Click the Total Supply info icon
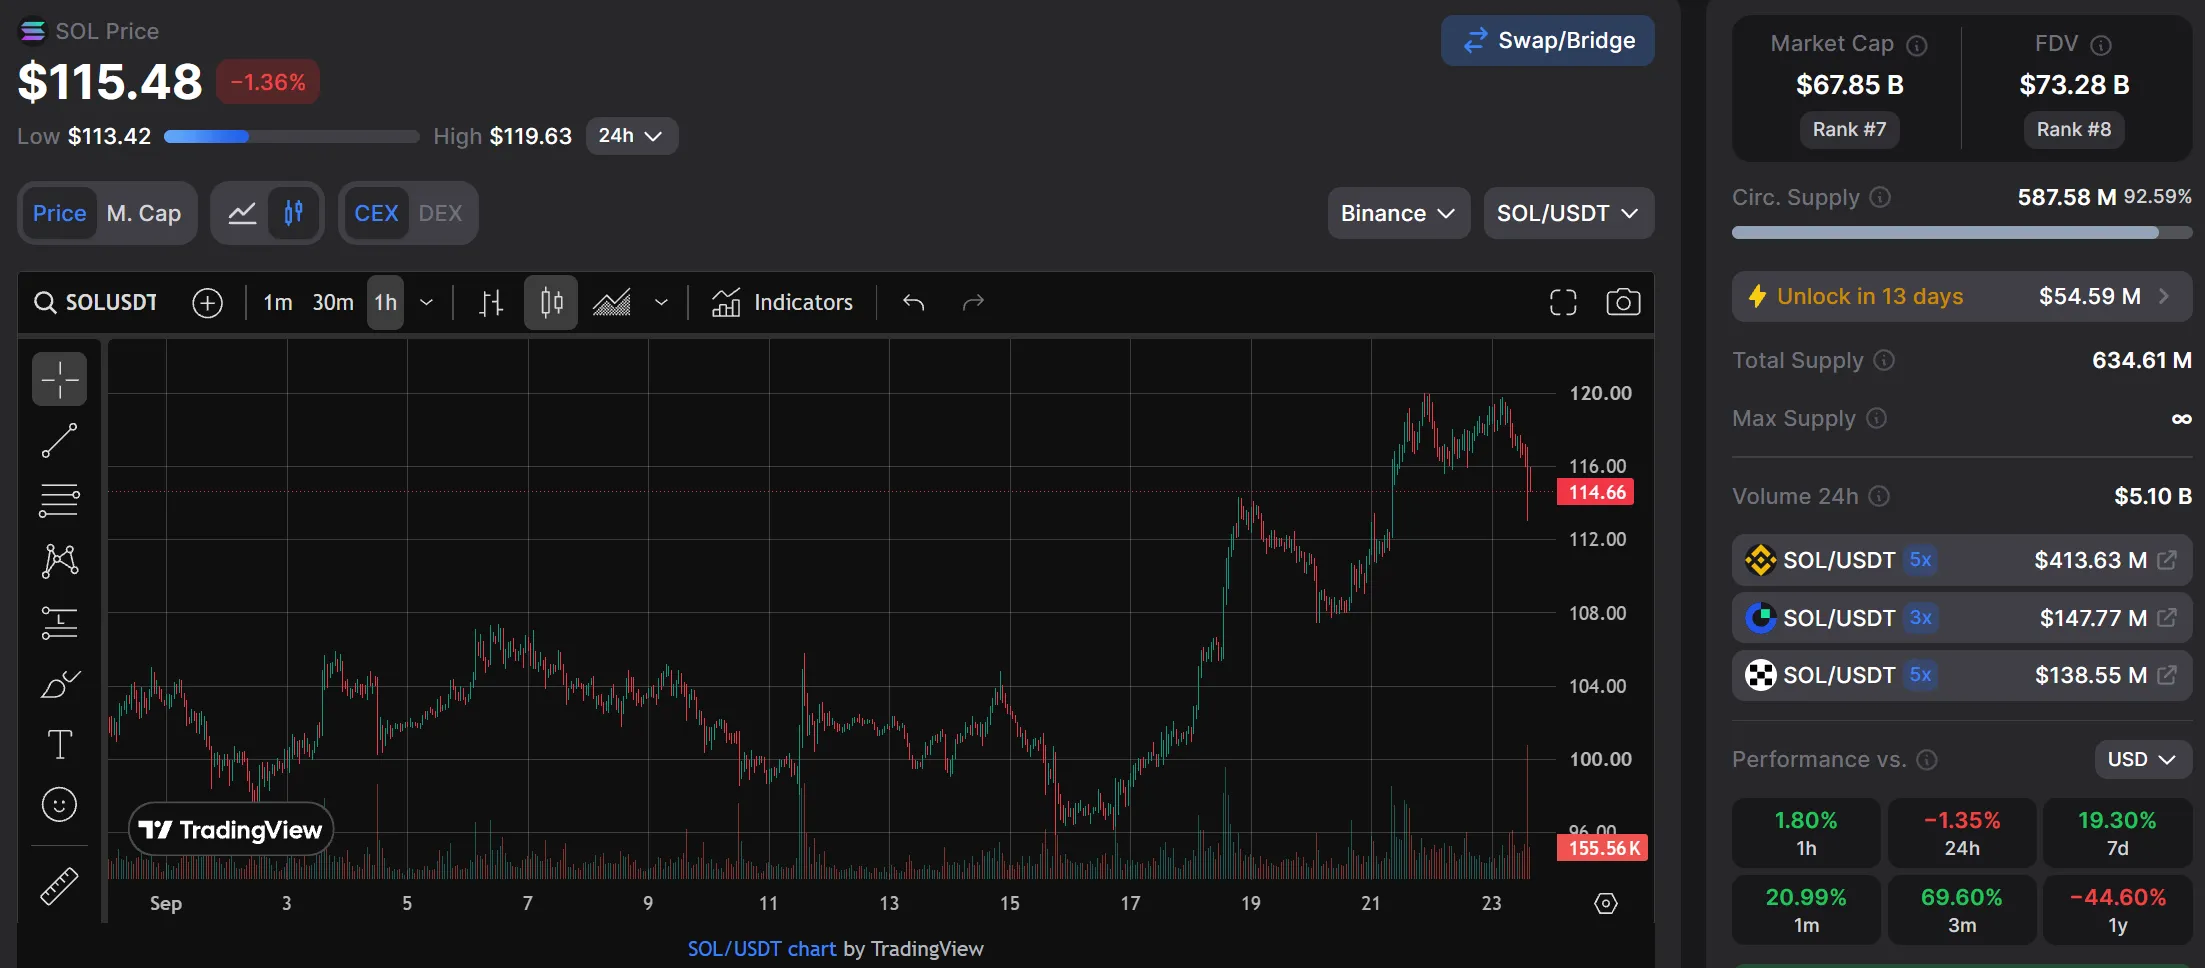This screenshot has width=2205, height=968. coord(1884,360)
